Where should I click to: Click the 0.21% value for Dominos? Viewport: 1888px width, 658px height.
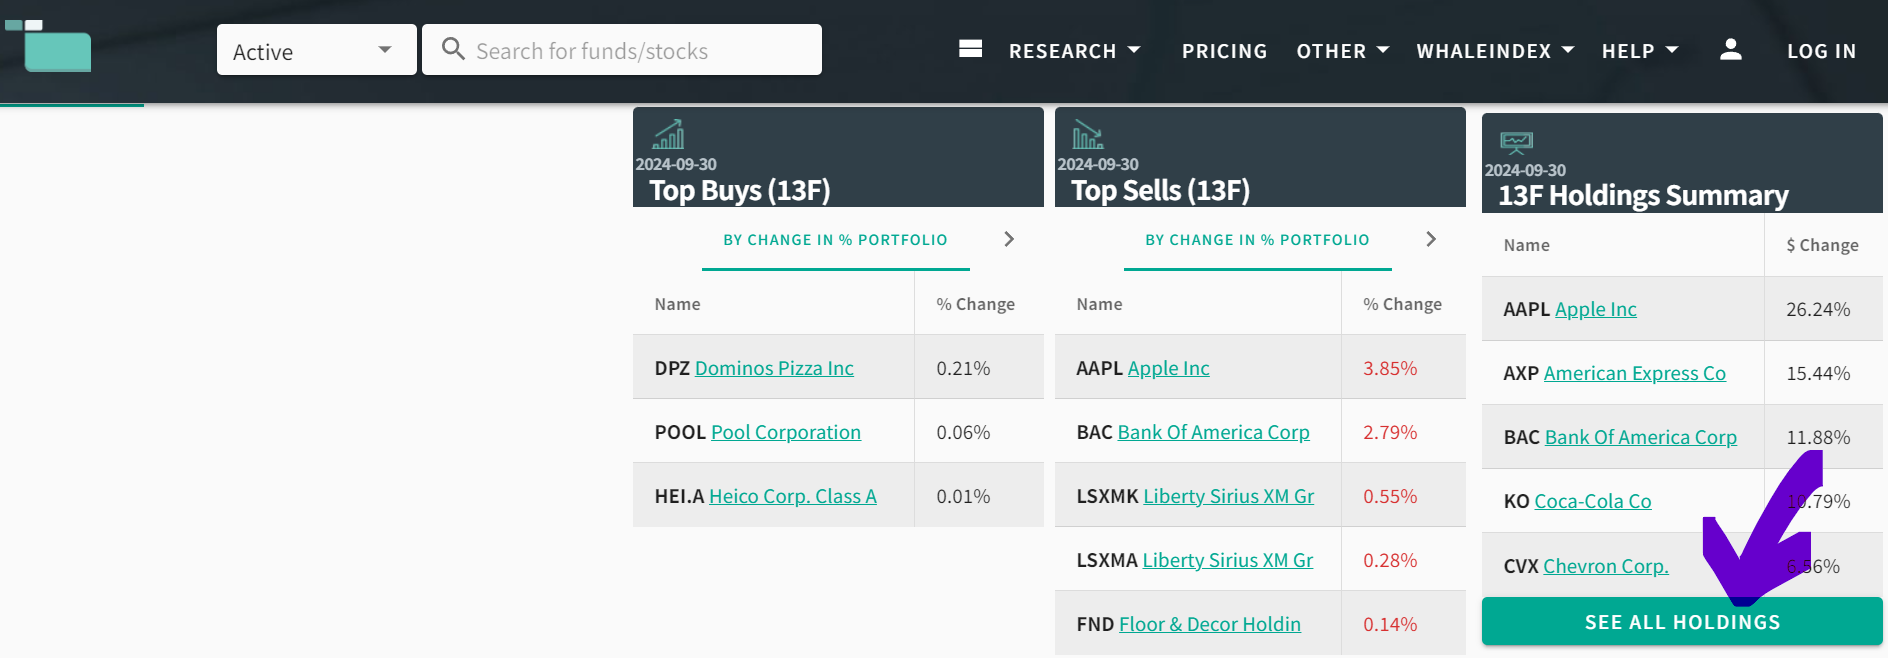click(963, 368)
